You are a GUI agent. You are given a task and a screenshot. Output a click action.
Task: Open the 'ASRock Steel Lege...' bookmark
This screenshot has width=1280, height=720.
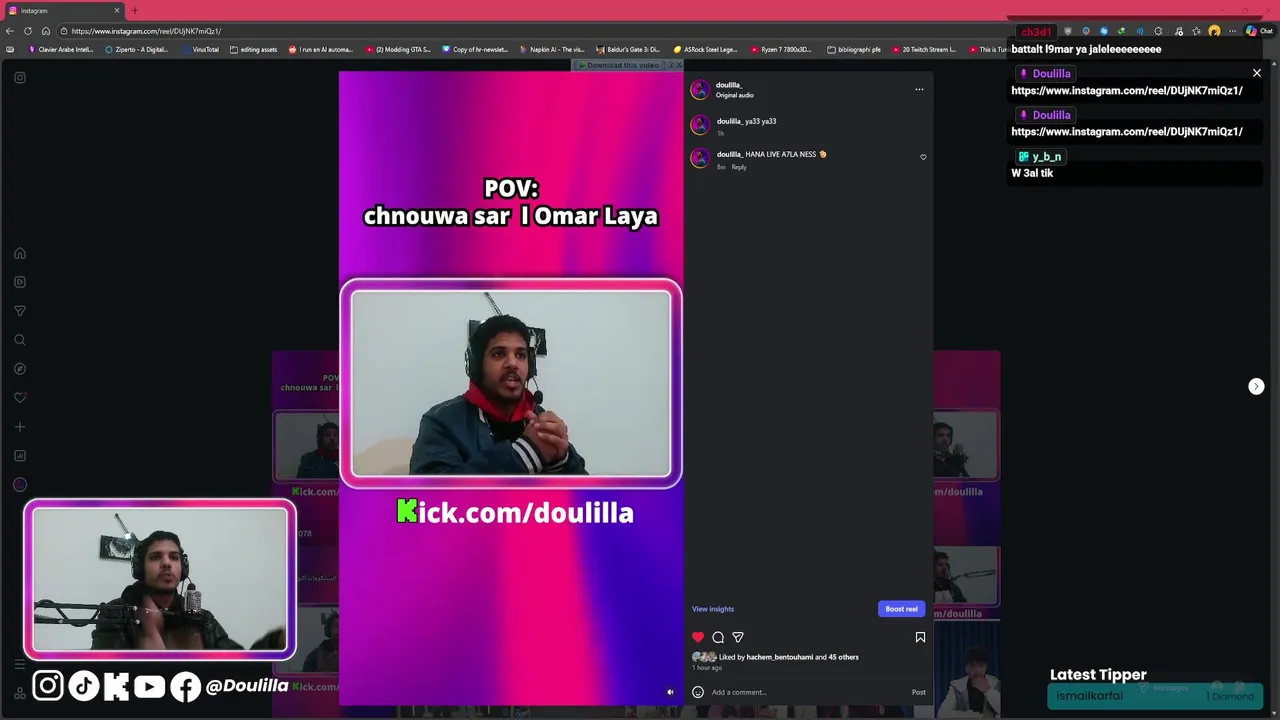click(x=706, y=49)
